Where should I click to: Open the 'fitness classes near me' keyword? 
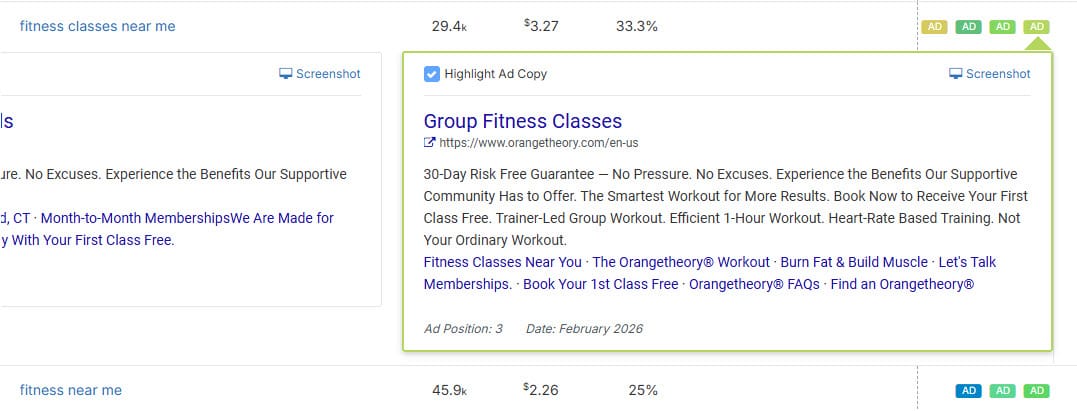tap(97, 26)
